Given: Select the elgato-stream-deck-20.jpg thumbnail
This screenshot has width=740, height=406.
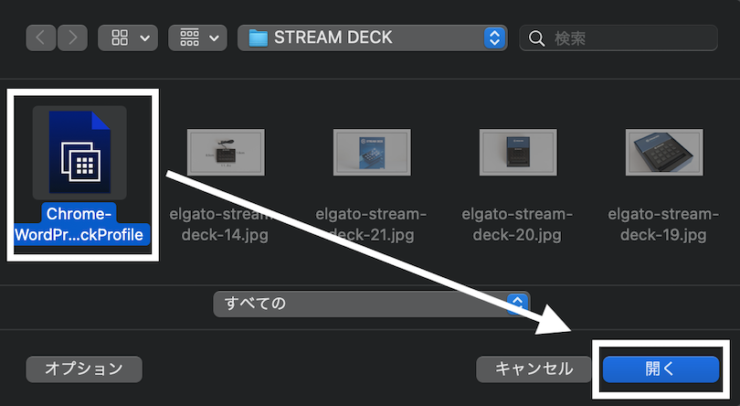Looking at the screenshot, I should (x=518, y=152).
